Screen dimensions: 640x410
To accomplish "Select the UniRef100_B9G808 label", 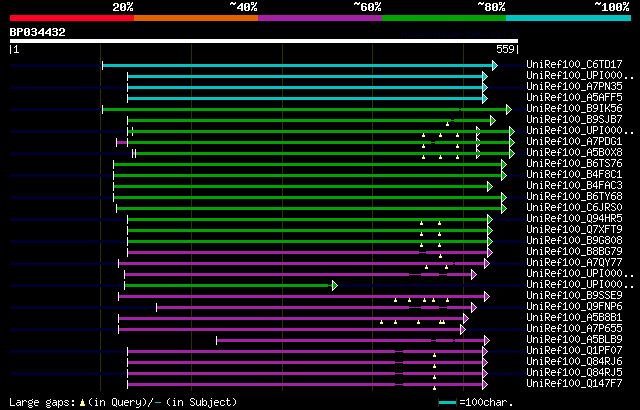I will point(574,240).
